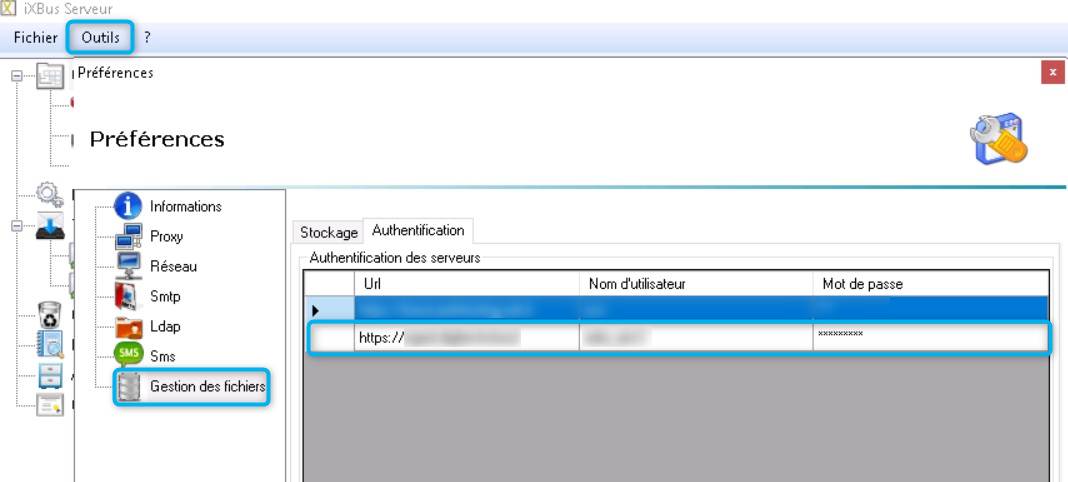Open the Réseau preferences page
The height and width of the screenshot is (482, 1068).
173,266
